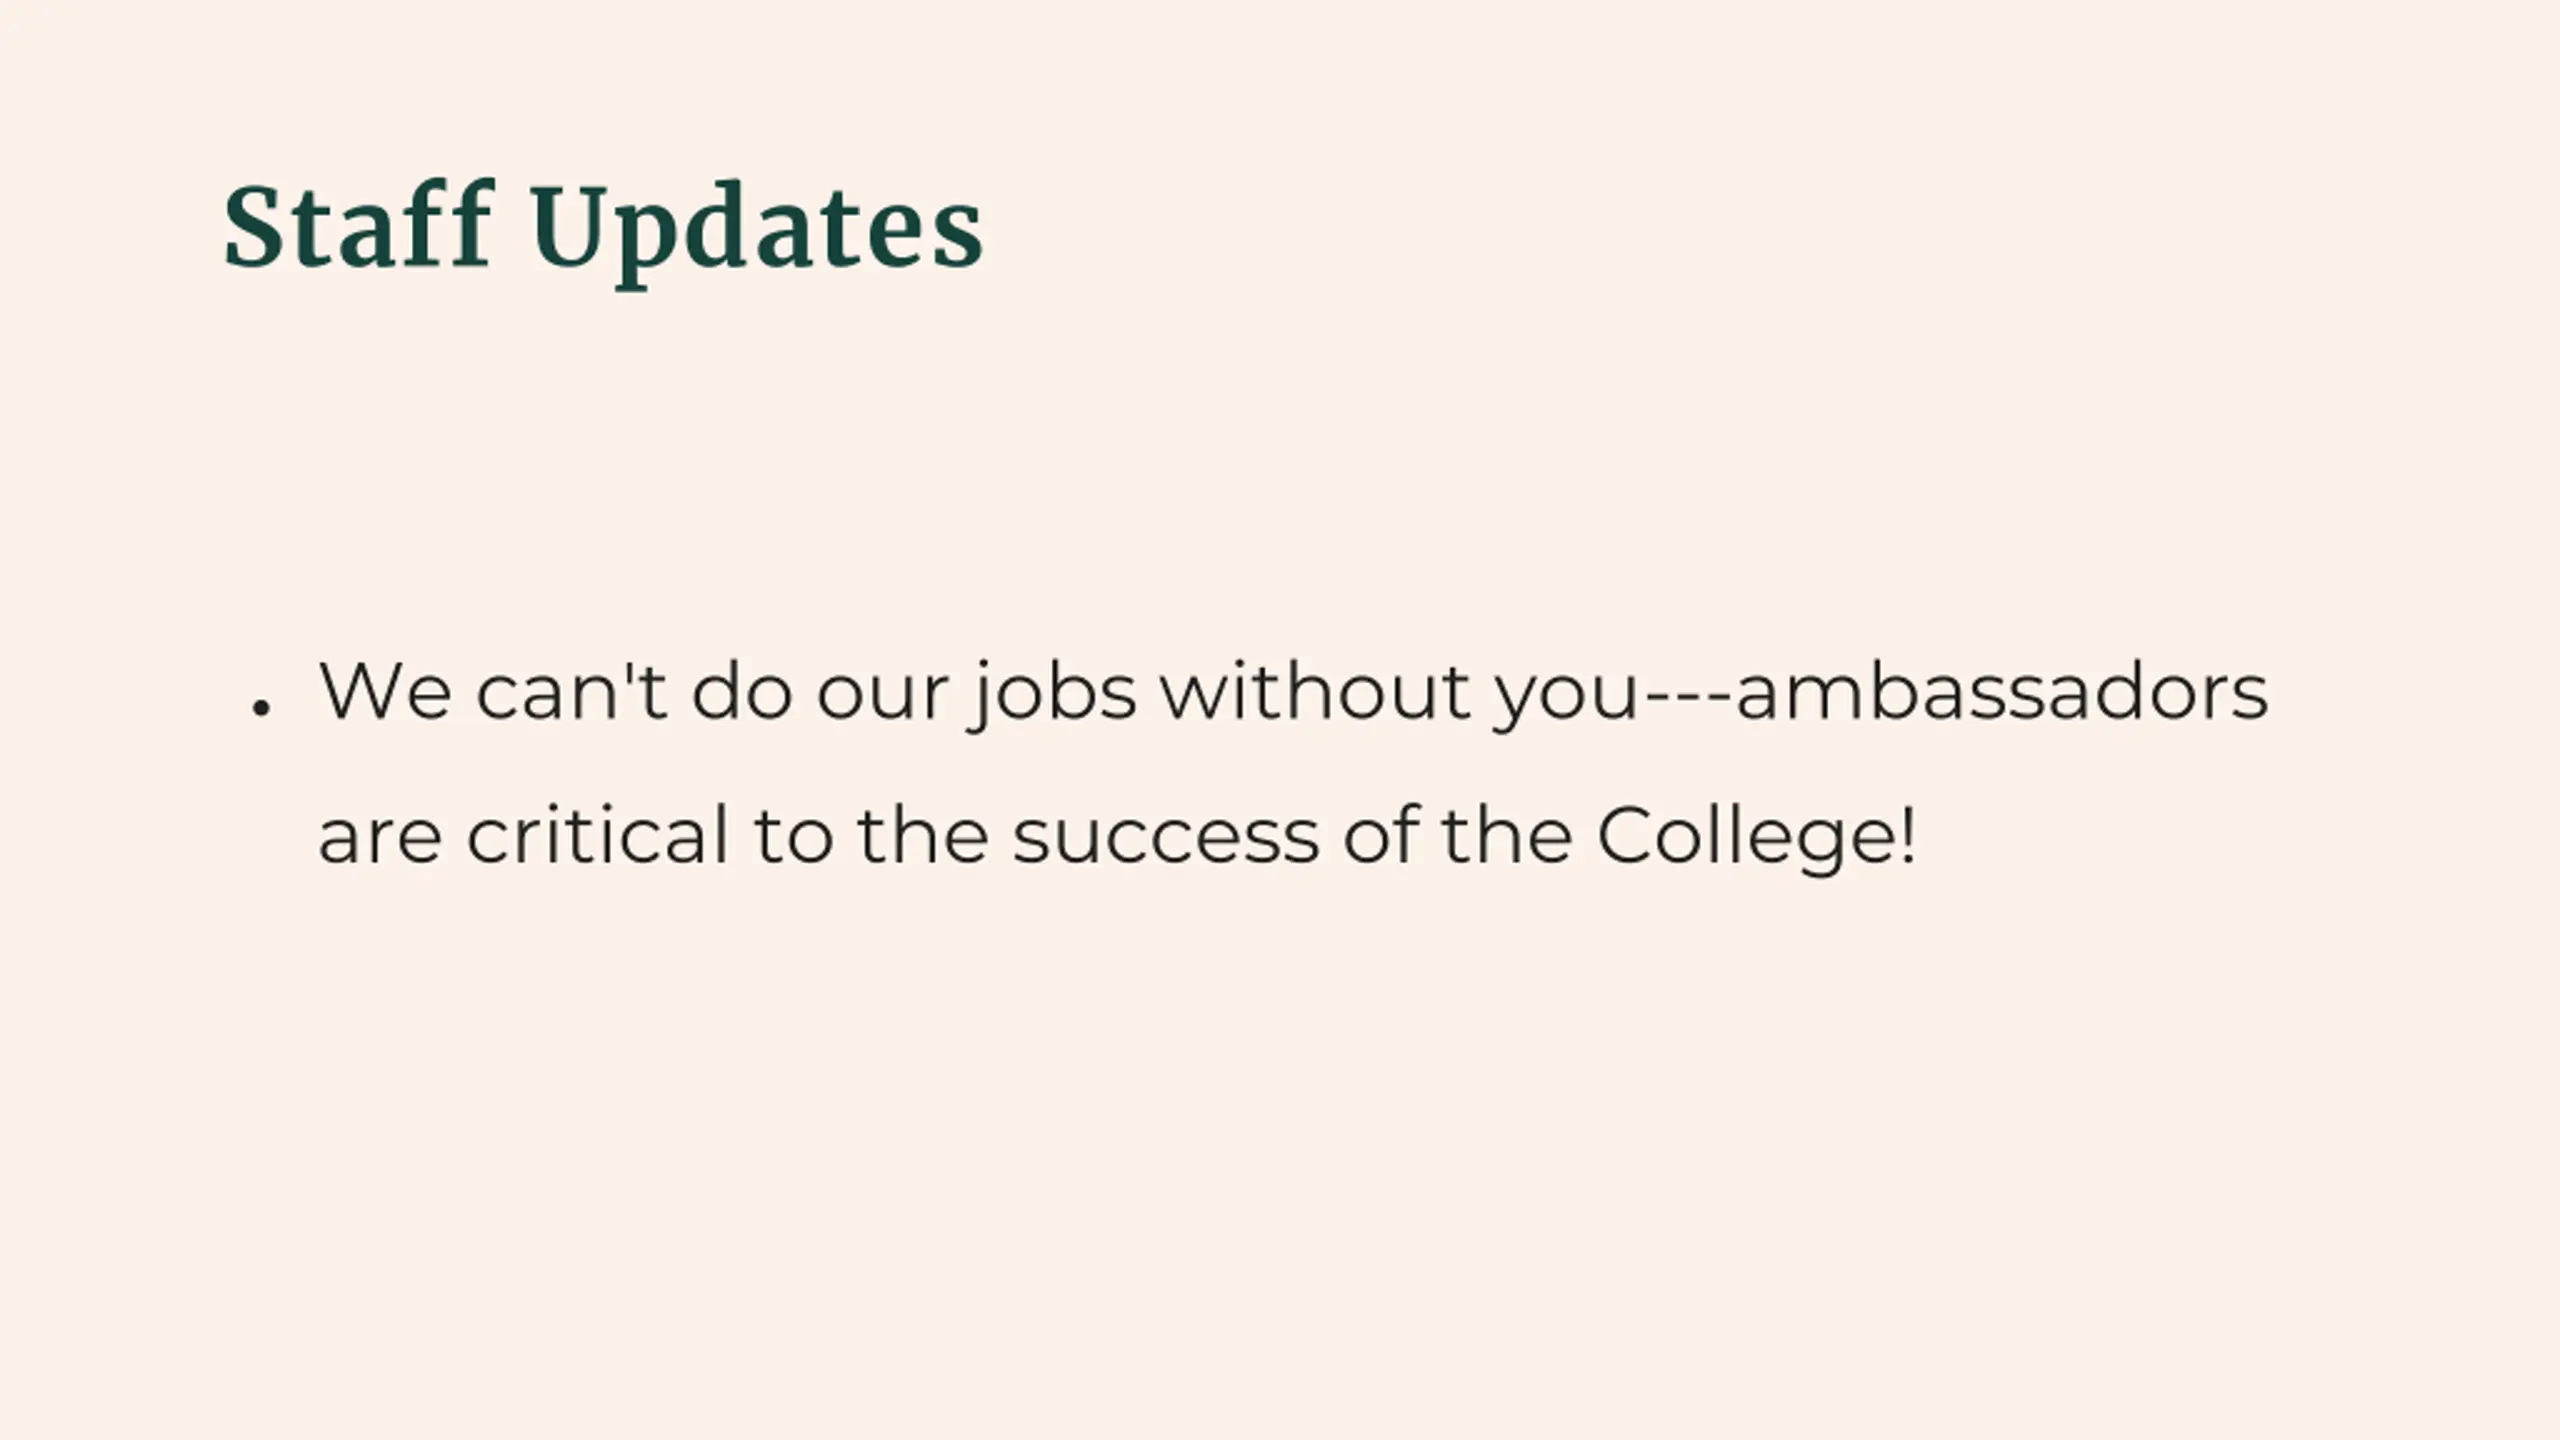Click the word "the" before "success"

click(x=923, y=834)
